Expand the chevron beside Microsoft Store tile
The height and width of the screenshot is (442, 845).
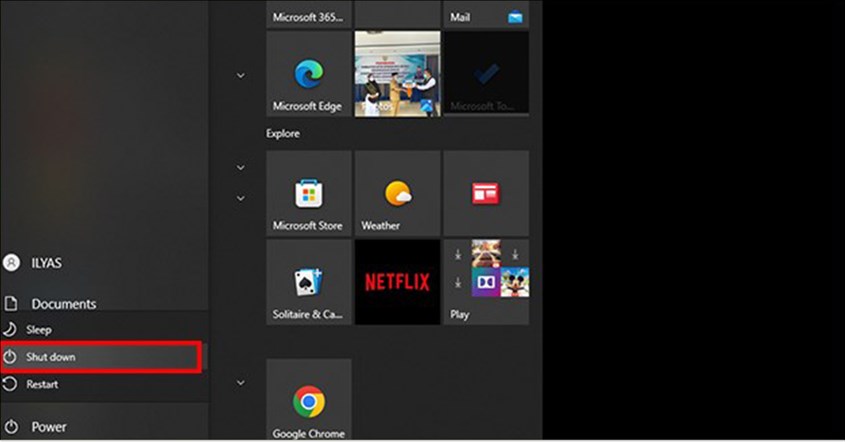point(241,198)
